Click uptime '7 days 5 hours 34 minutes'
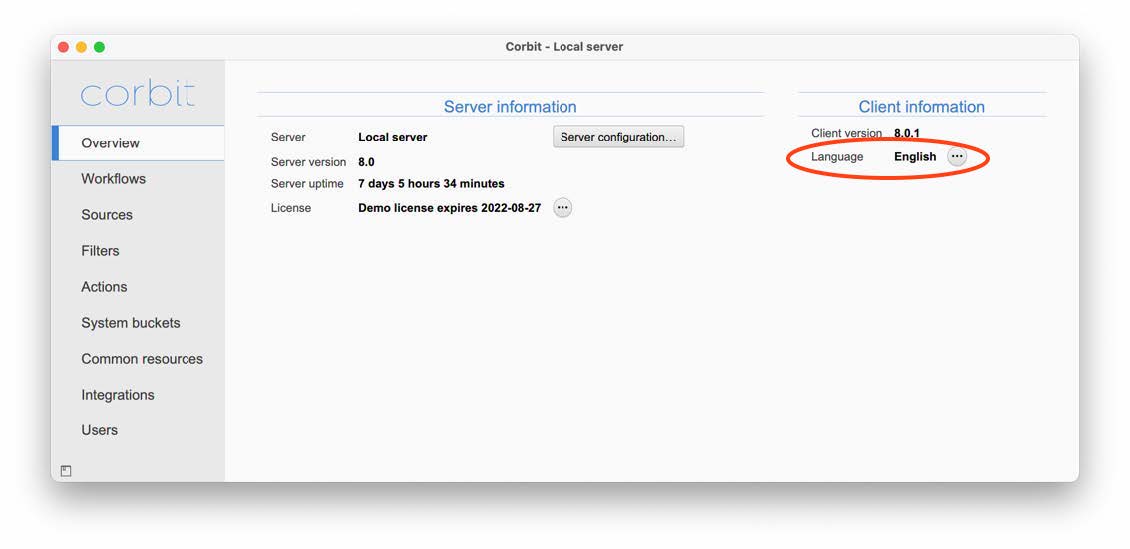Screen dimensions: 1130x549 coord(431,184)
